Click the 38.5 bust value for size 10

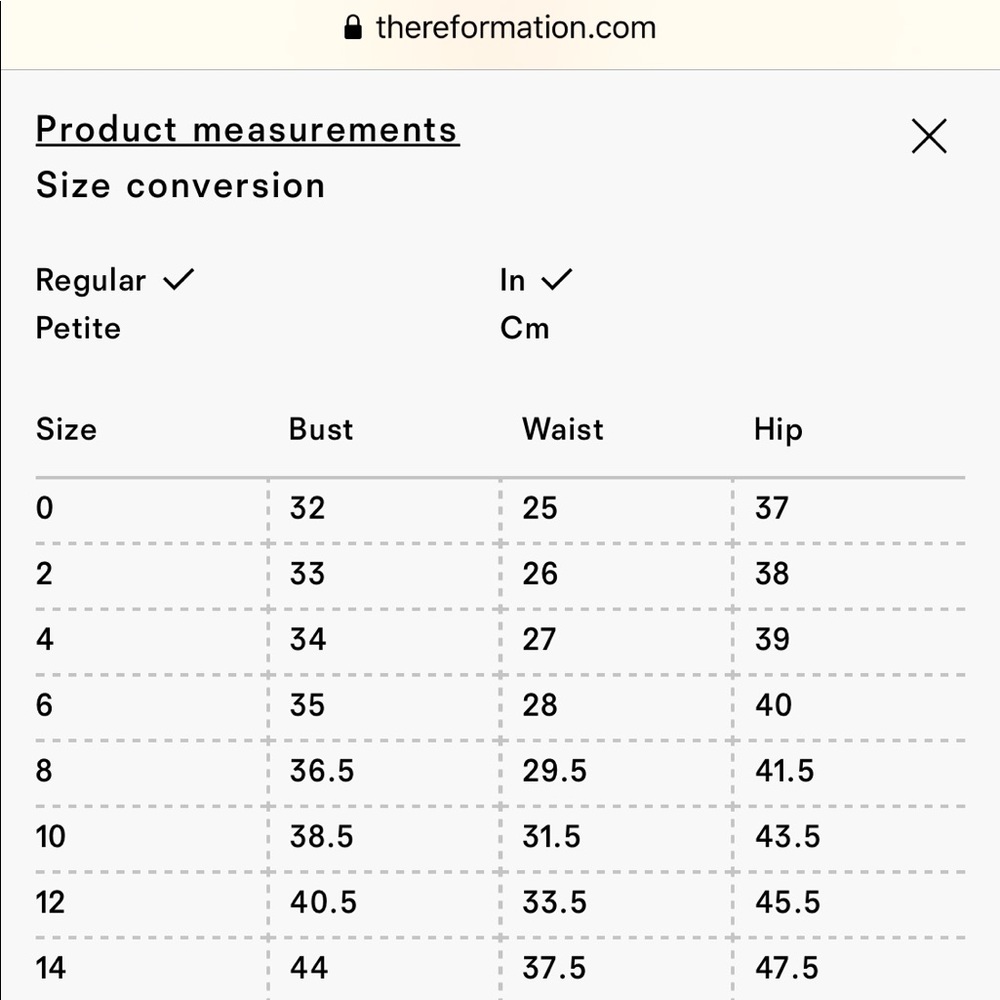[x=321, y=836]
